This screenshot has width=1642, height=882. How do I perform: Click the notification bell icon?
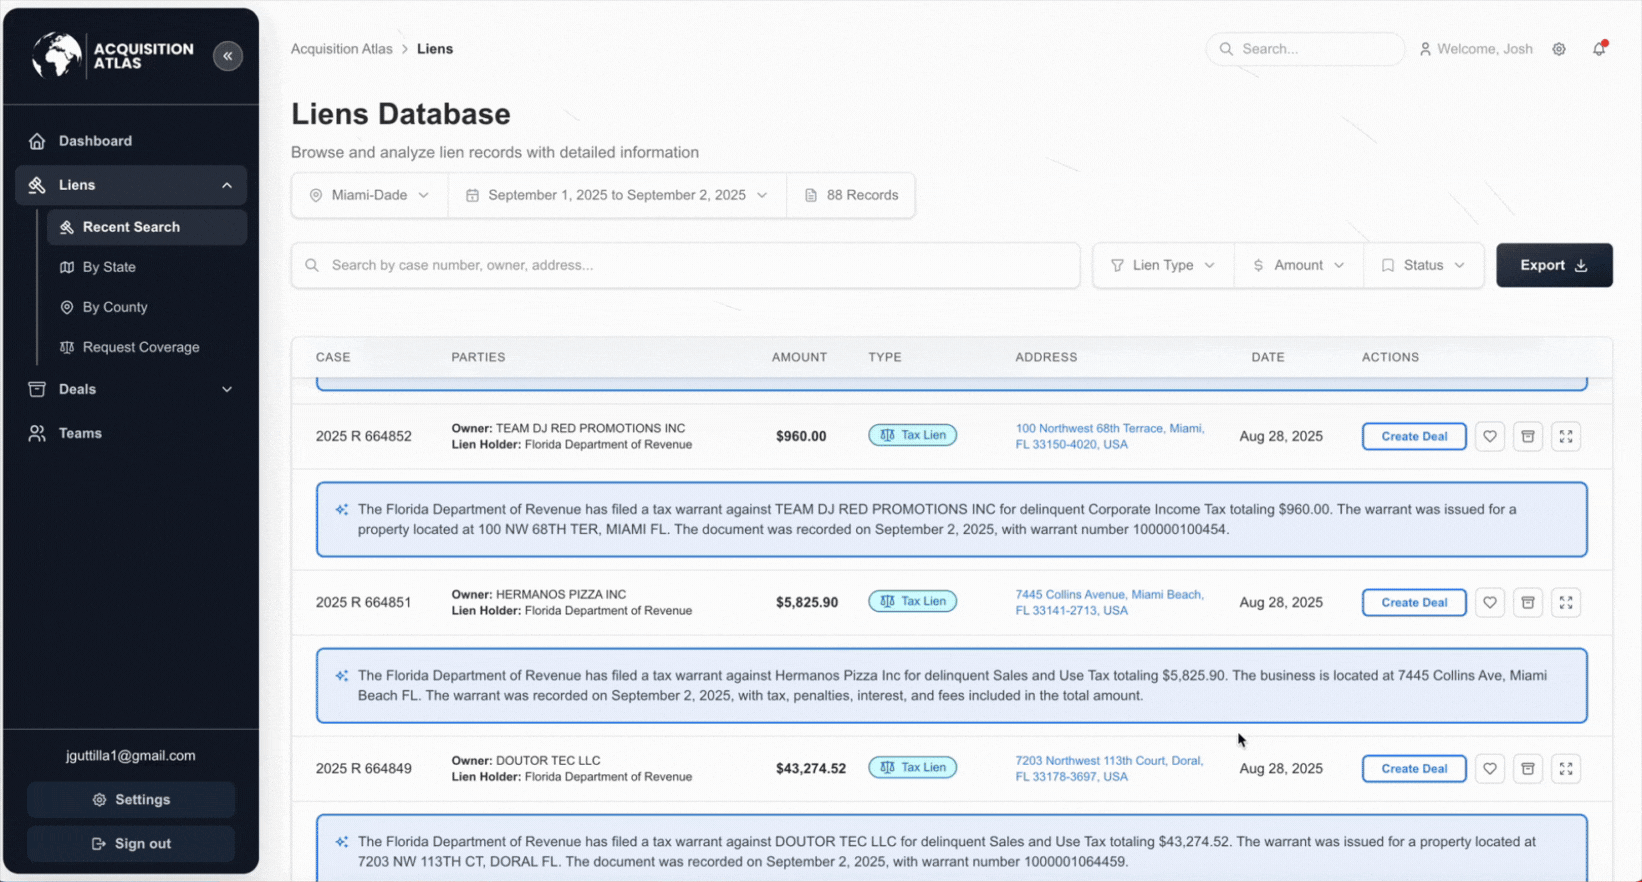click(1598, 49)
